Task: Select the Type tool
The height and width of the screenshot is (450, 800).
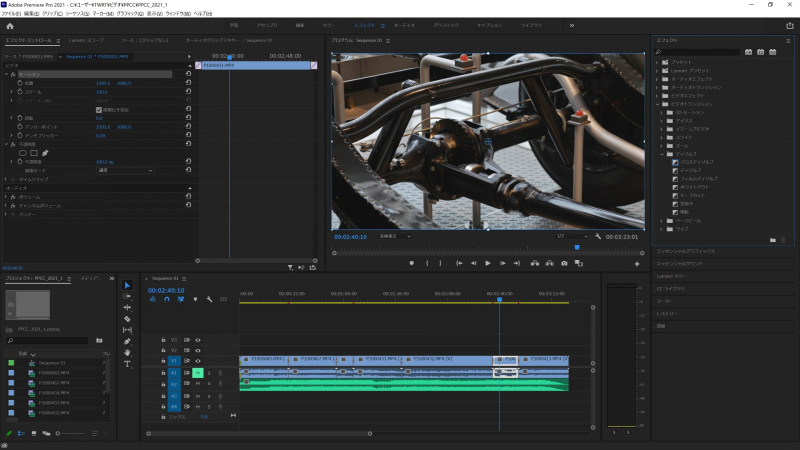Action: point(127,364)
